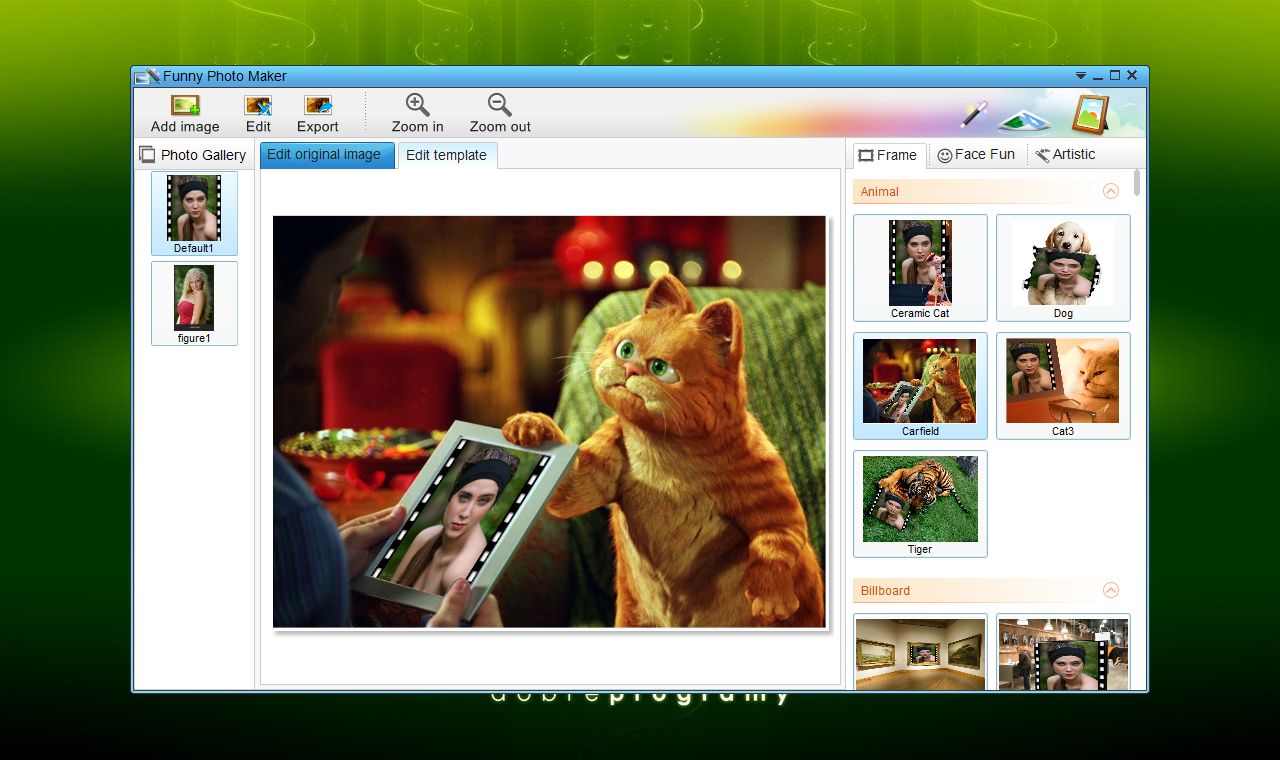Collapse the Animal frames section

click(1110, 191)
